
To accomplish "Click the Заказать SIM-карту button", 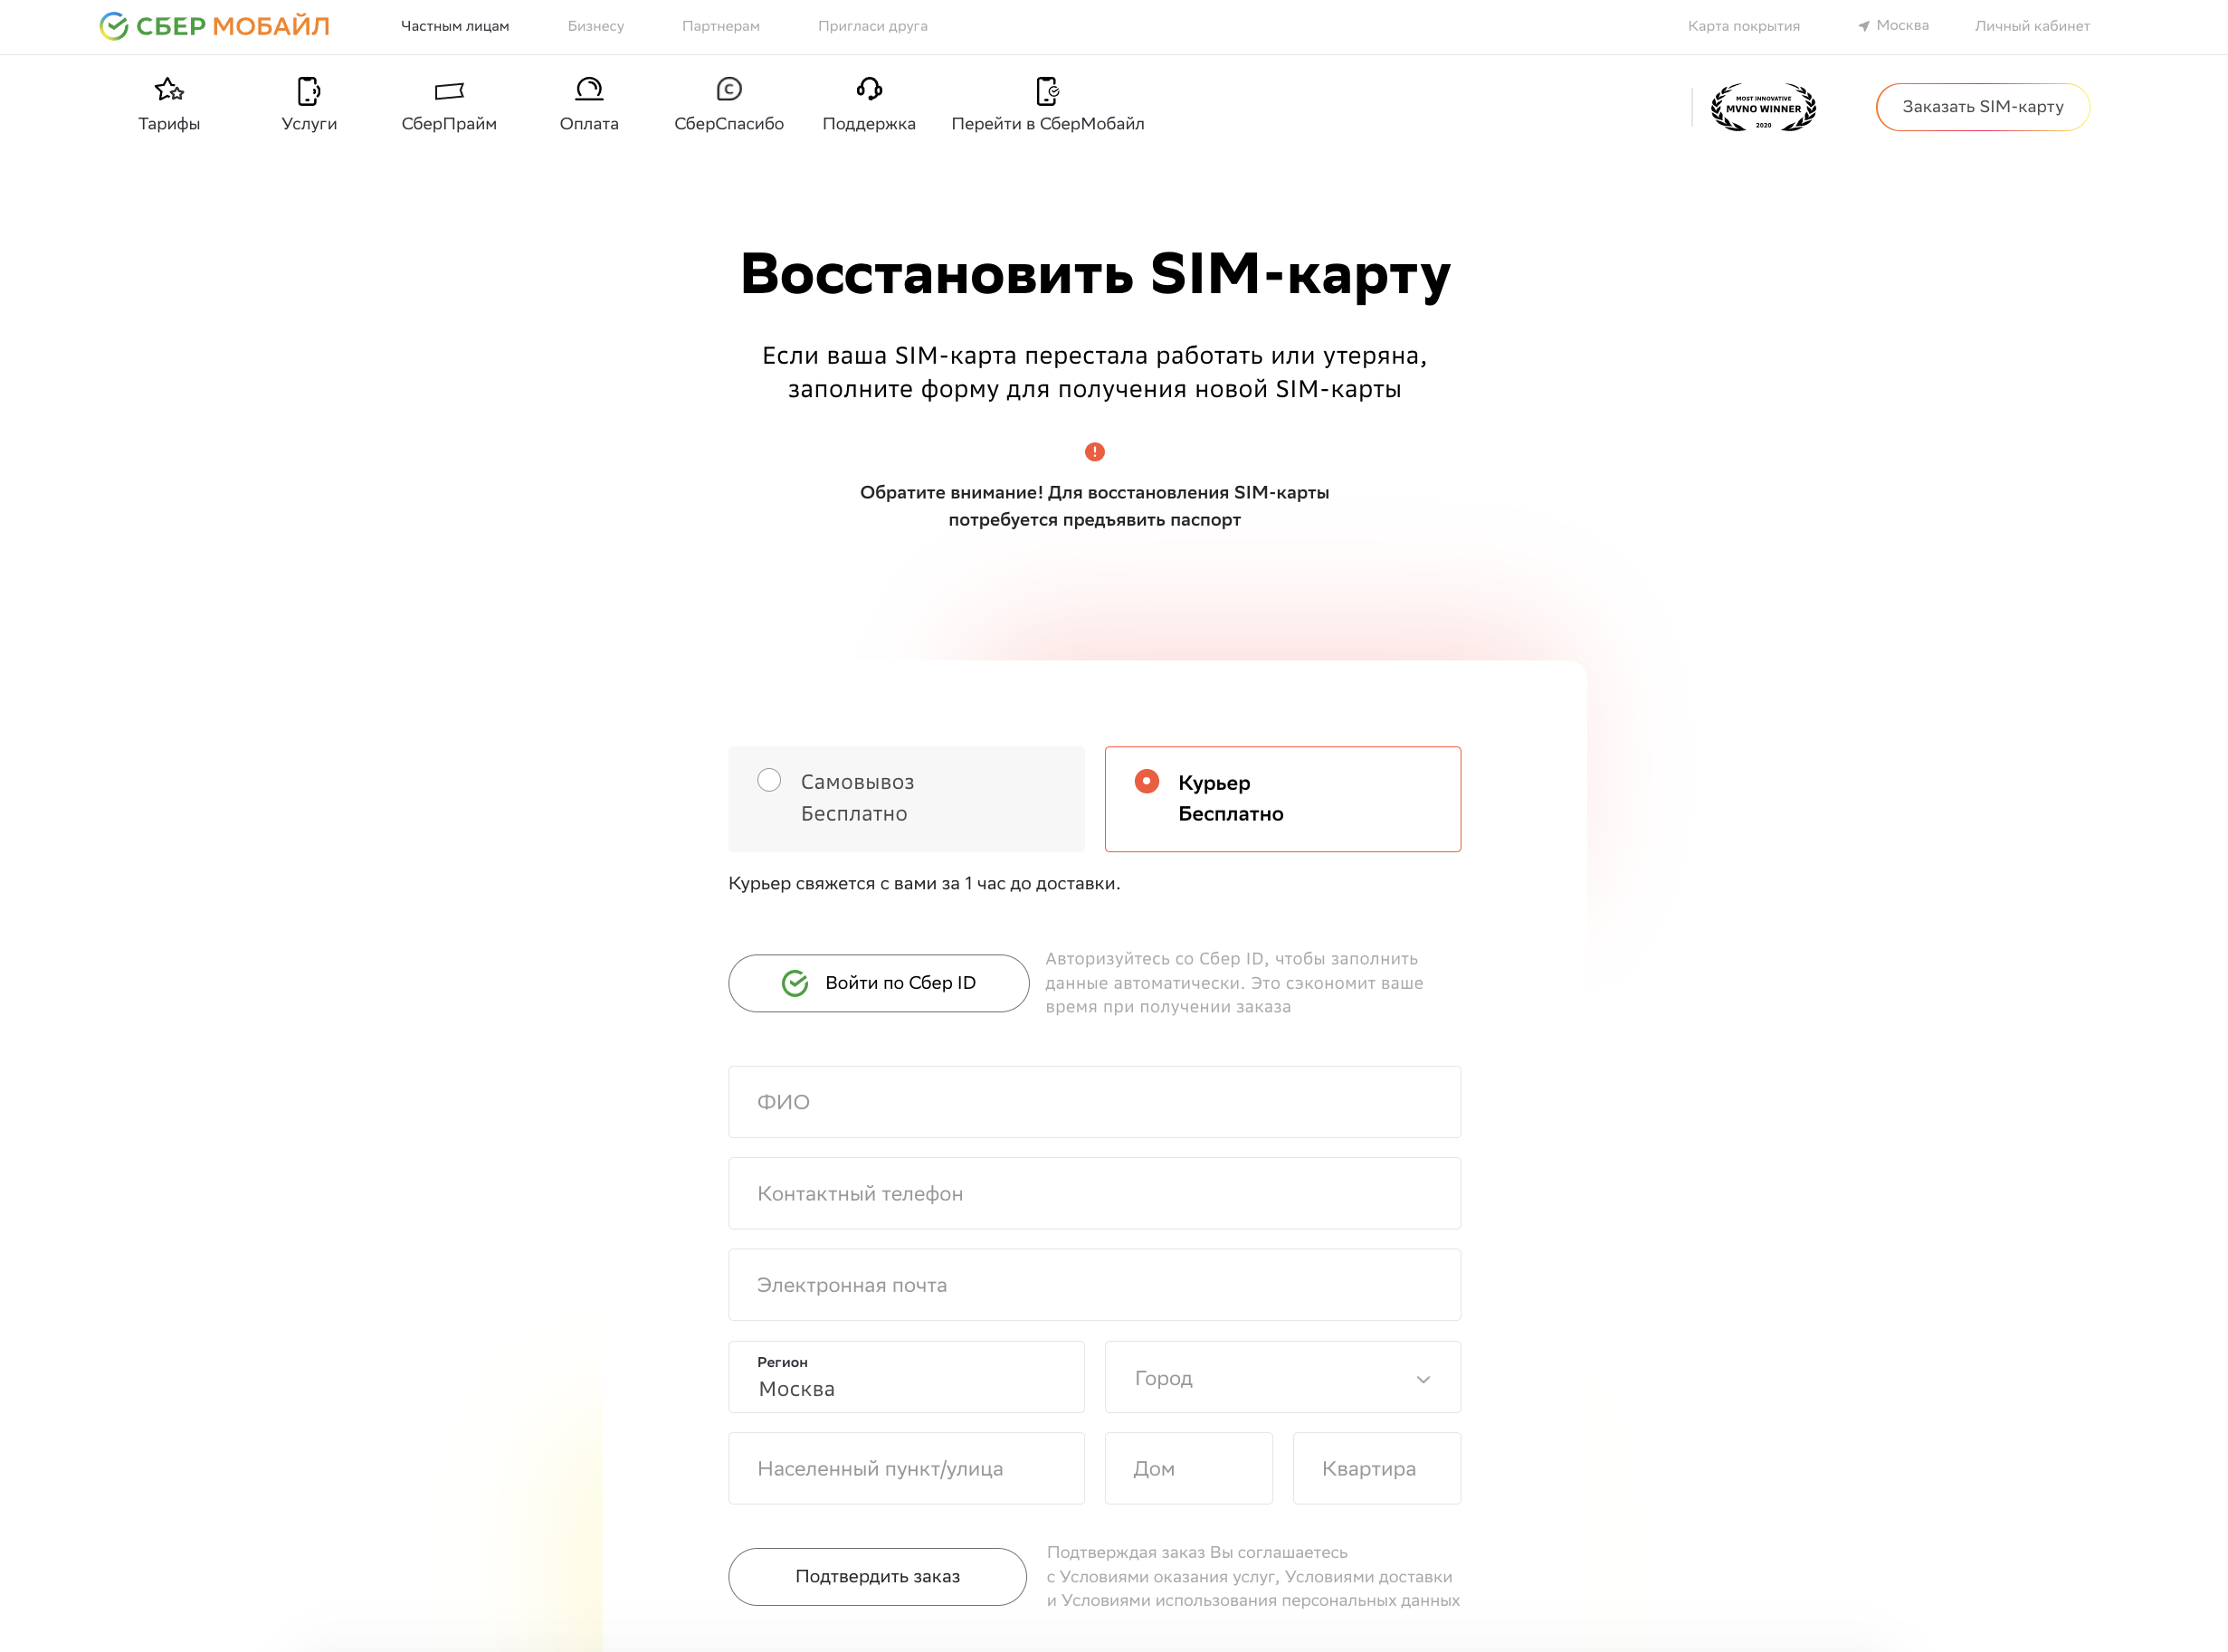I will click(x=1982, y=106).
